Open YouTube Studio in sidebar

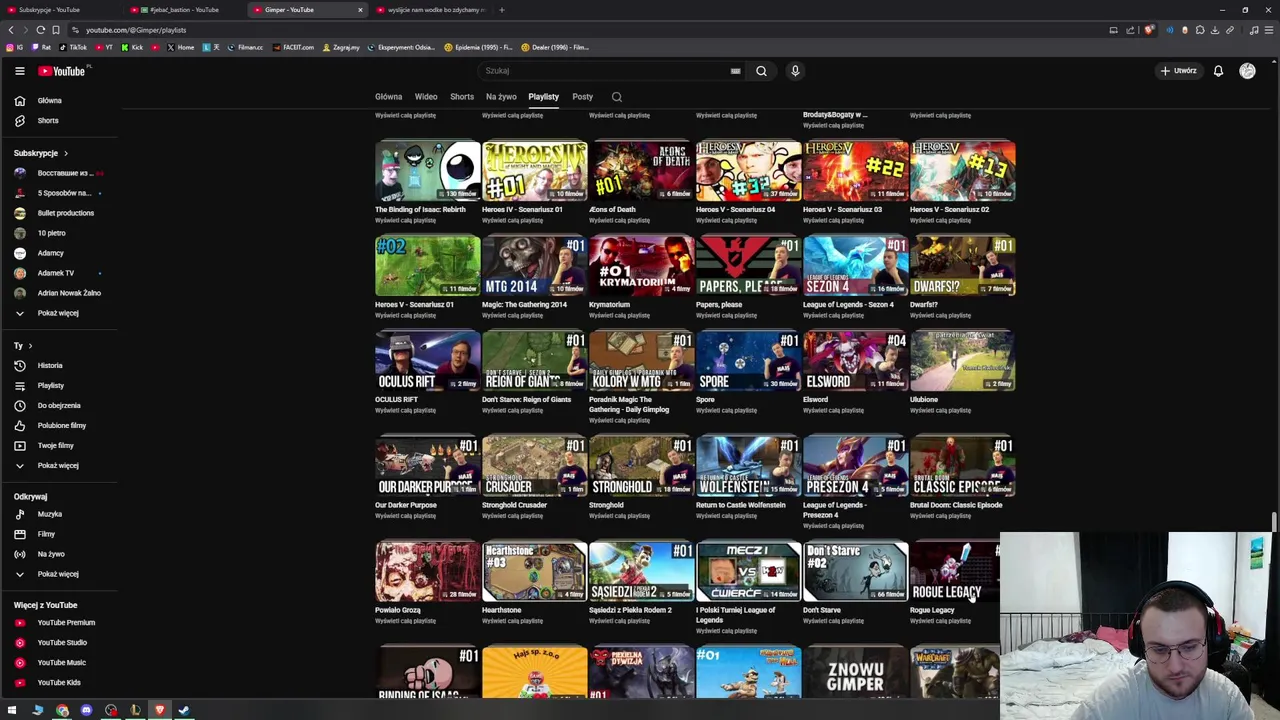pyautogui.click(x=62, y=642)
